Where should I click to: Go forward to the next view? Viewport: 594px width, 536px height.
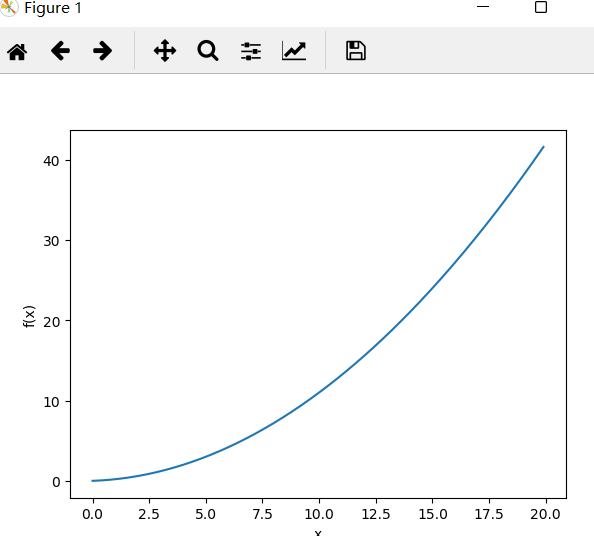tap(103, 51)
